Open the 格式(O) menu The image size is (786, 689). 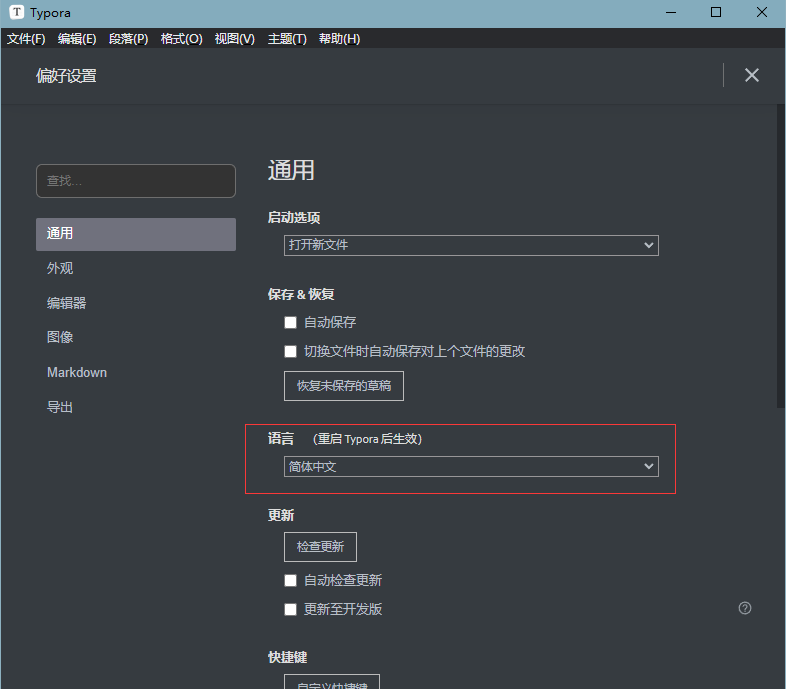[x=181, y=39]
